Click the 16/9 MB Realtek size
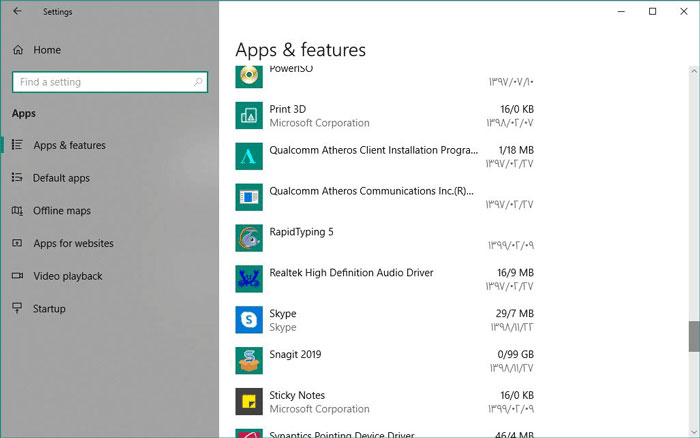 pyautogui.click(x=516, y=272)
